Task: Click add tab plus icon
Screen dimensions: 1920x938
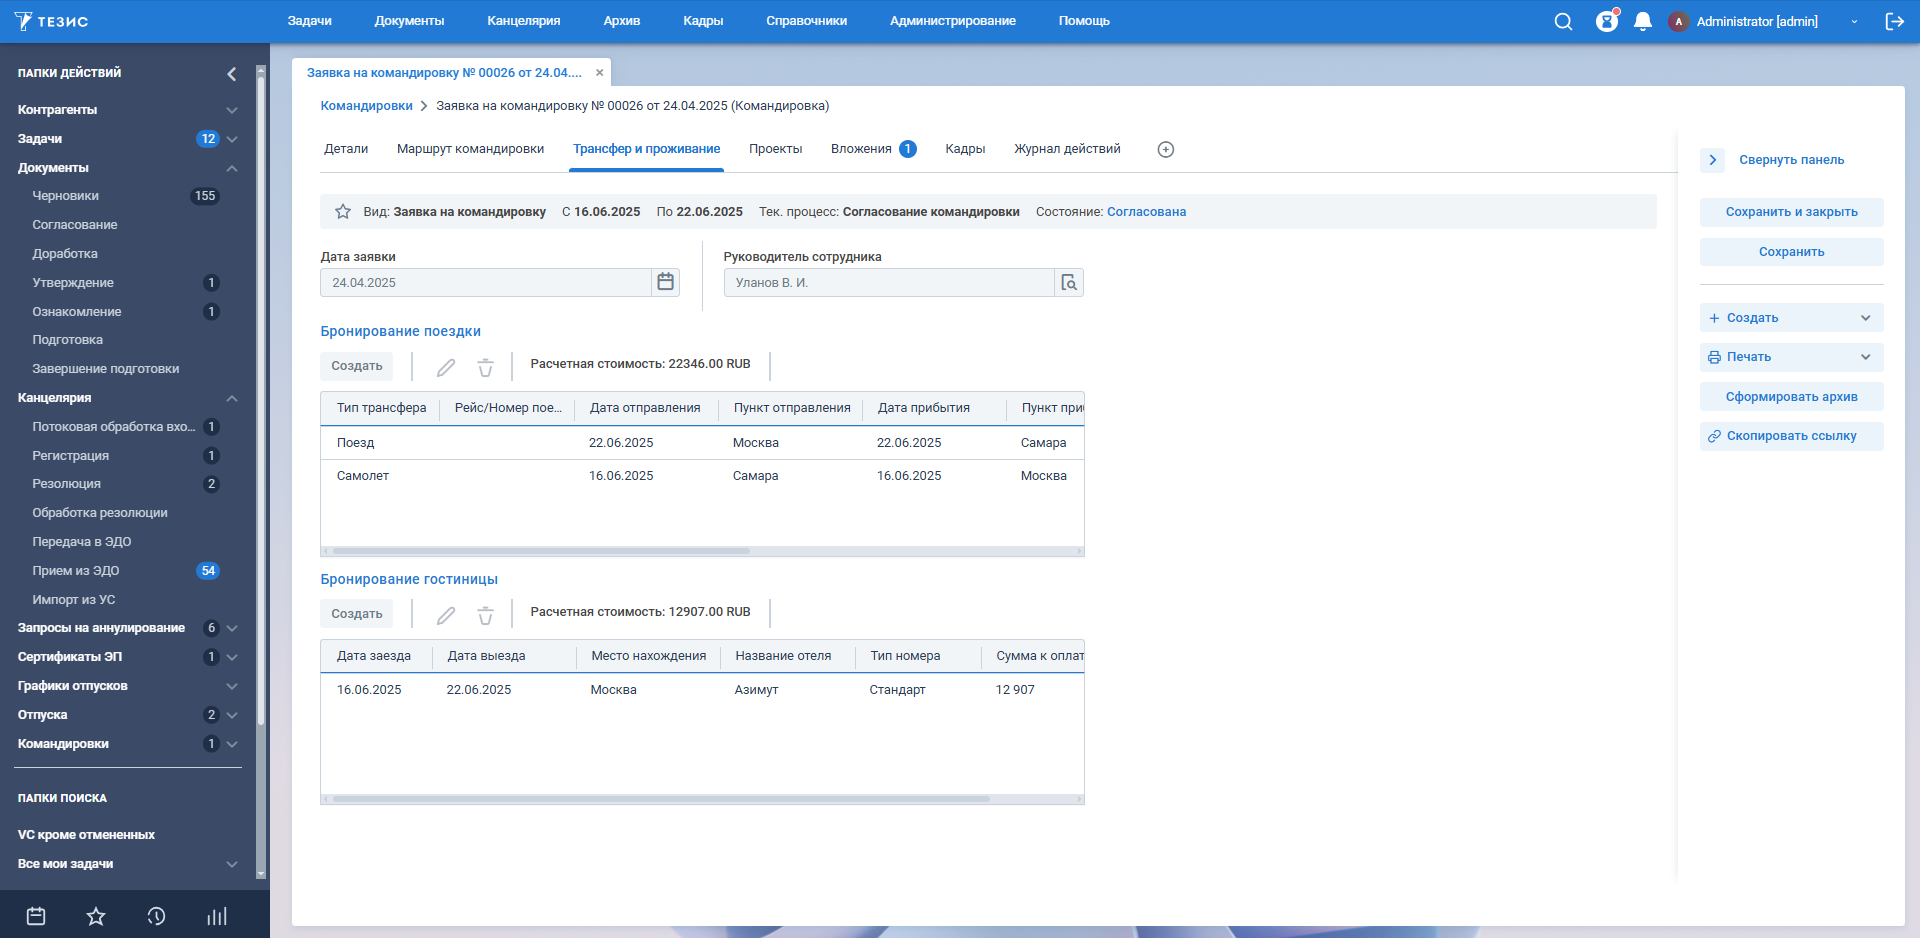Action: click(x=1165, y=150)
